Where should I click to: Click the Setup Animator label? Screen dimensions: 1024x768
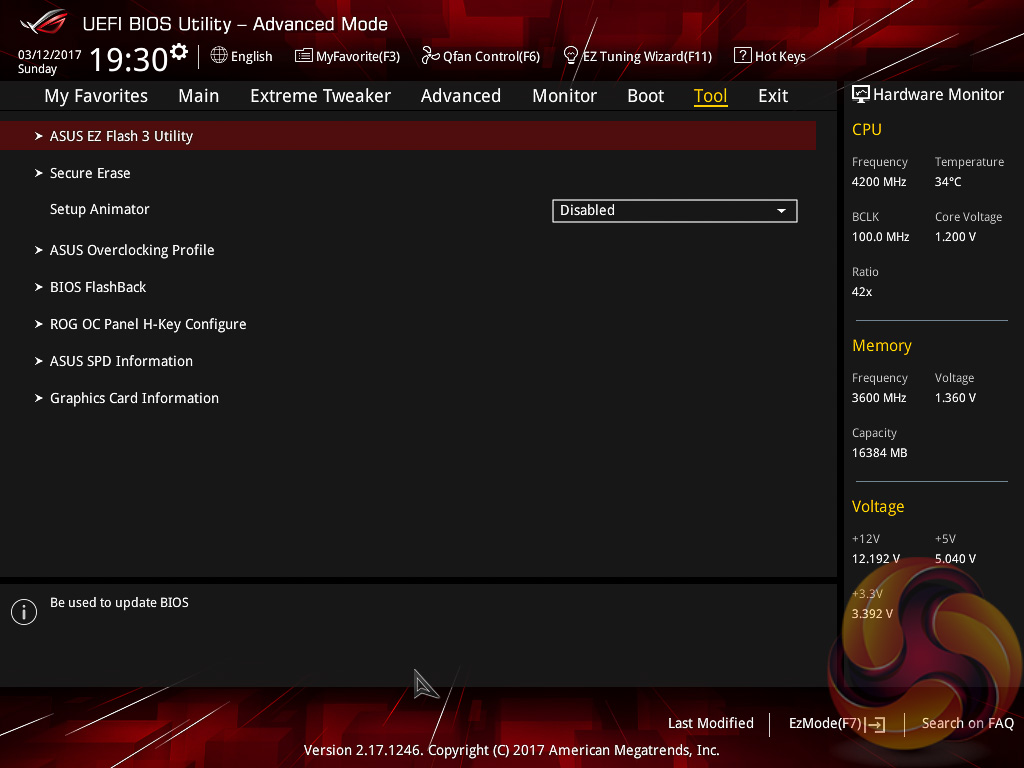point(100,210)
